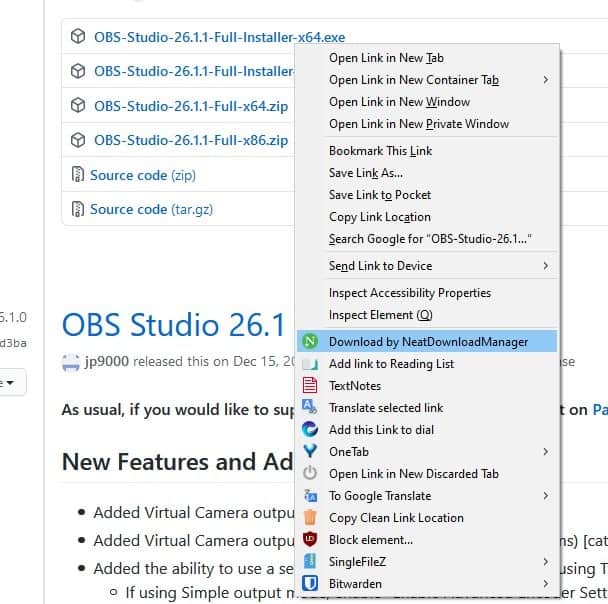Screen dimensions: 608x604
Task: Select Search Google for OBS-Studio-26.1...
Action: tap(427, 239)
